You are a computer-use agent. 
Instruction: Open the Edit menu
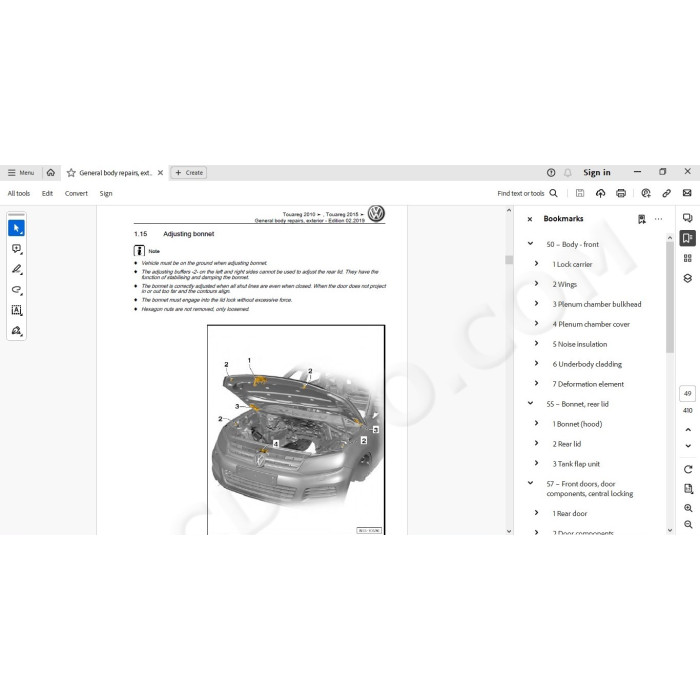point(47,193)
